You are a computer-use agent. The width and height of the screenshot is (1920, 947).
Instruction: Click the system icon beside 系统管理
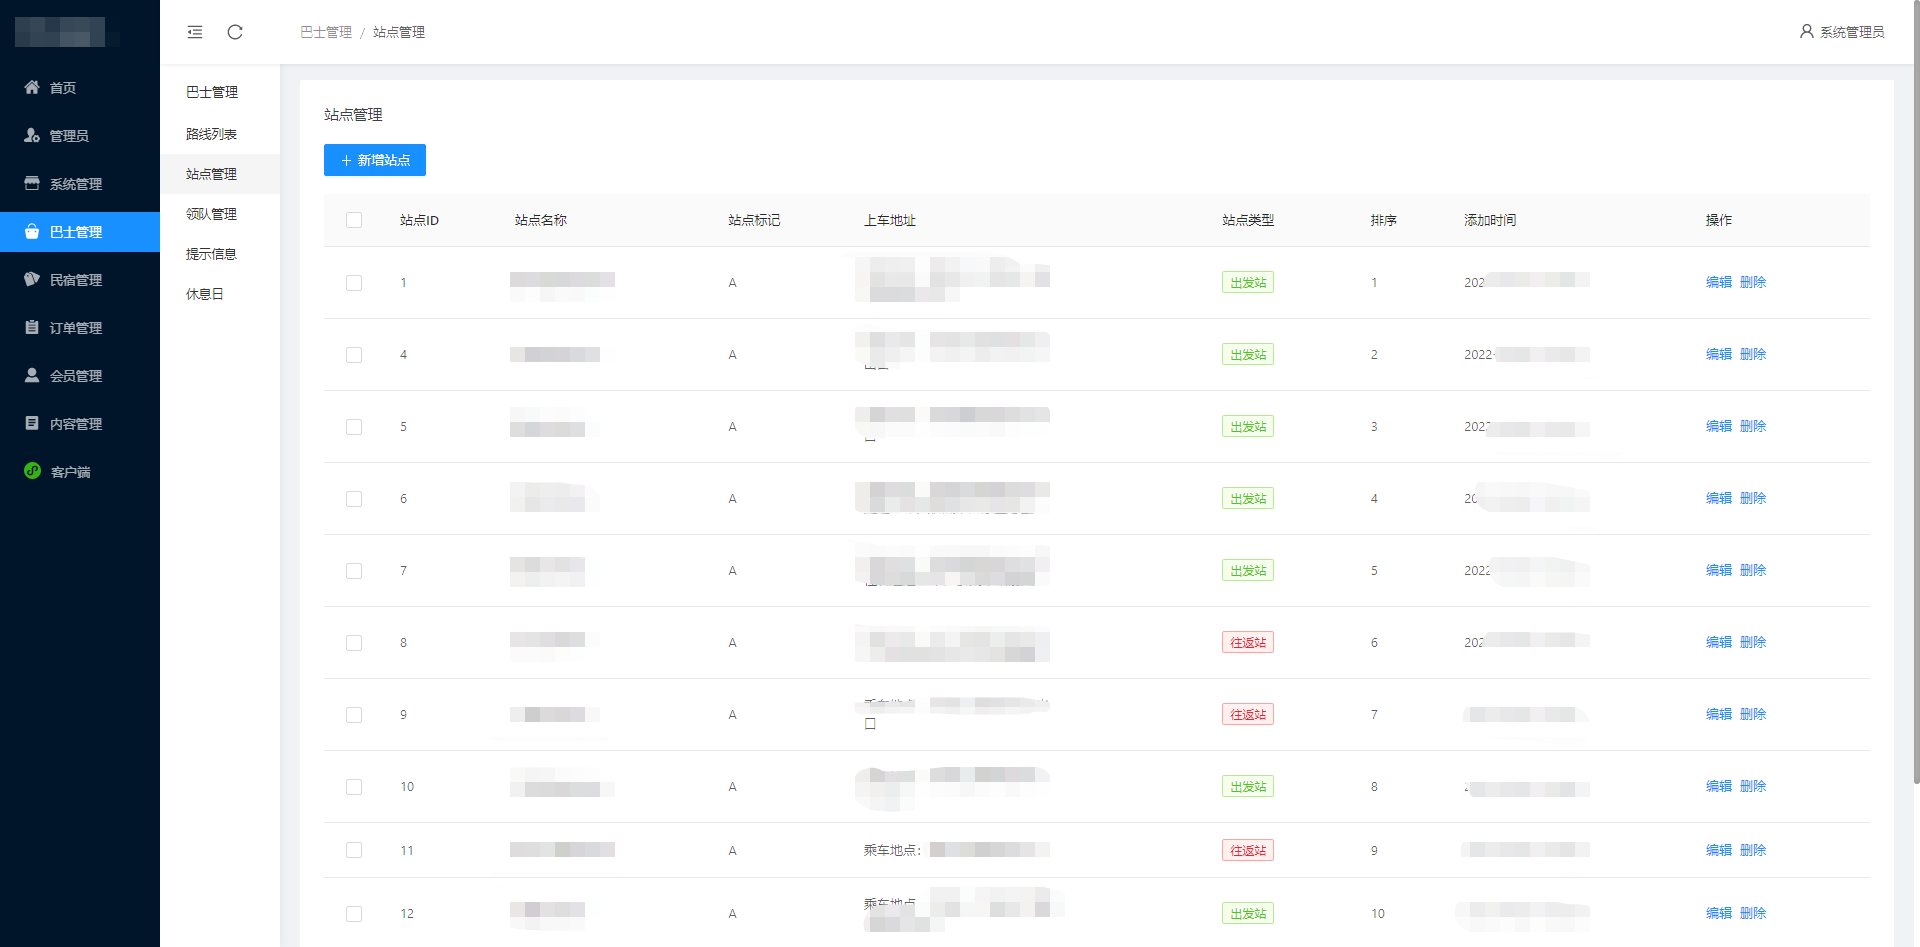tap(32, 183)
